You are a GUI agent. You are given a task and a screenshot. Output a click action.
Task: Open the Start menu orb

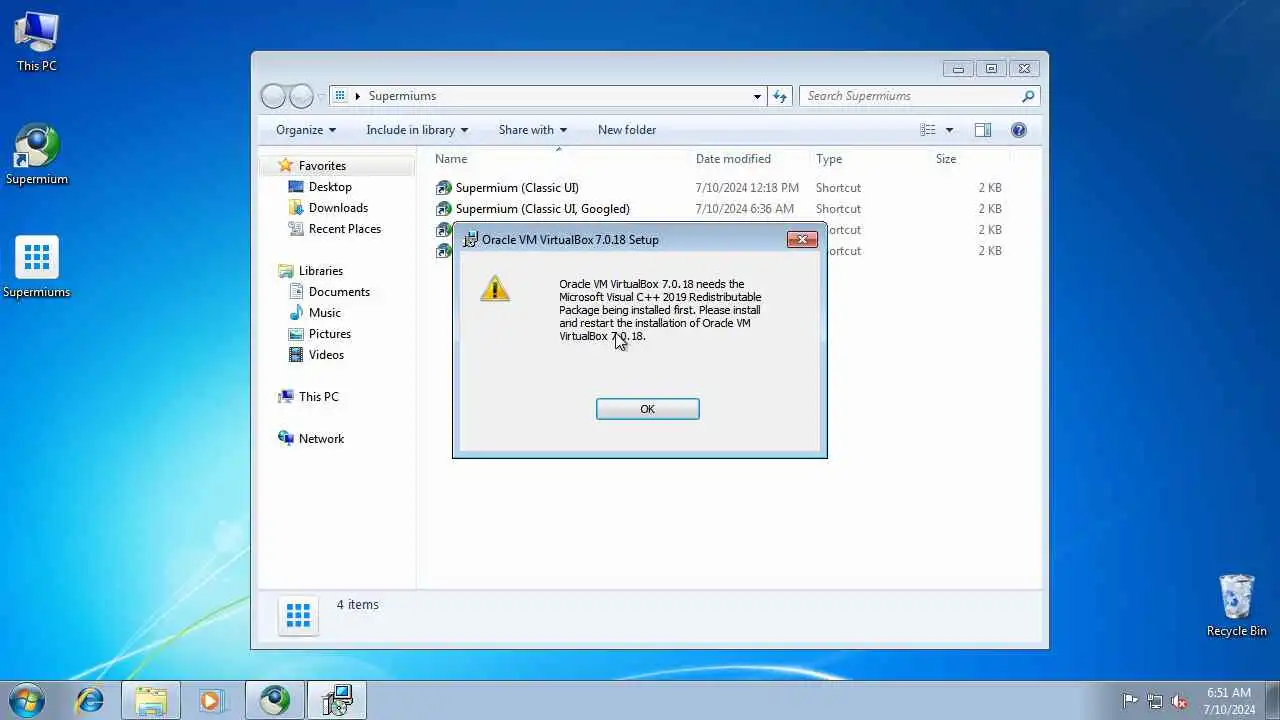point(27,700)
